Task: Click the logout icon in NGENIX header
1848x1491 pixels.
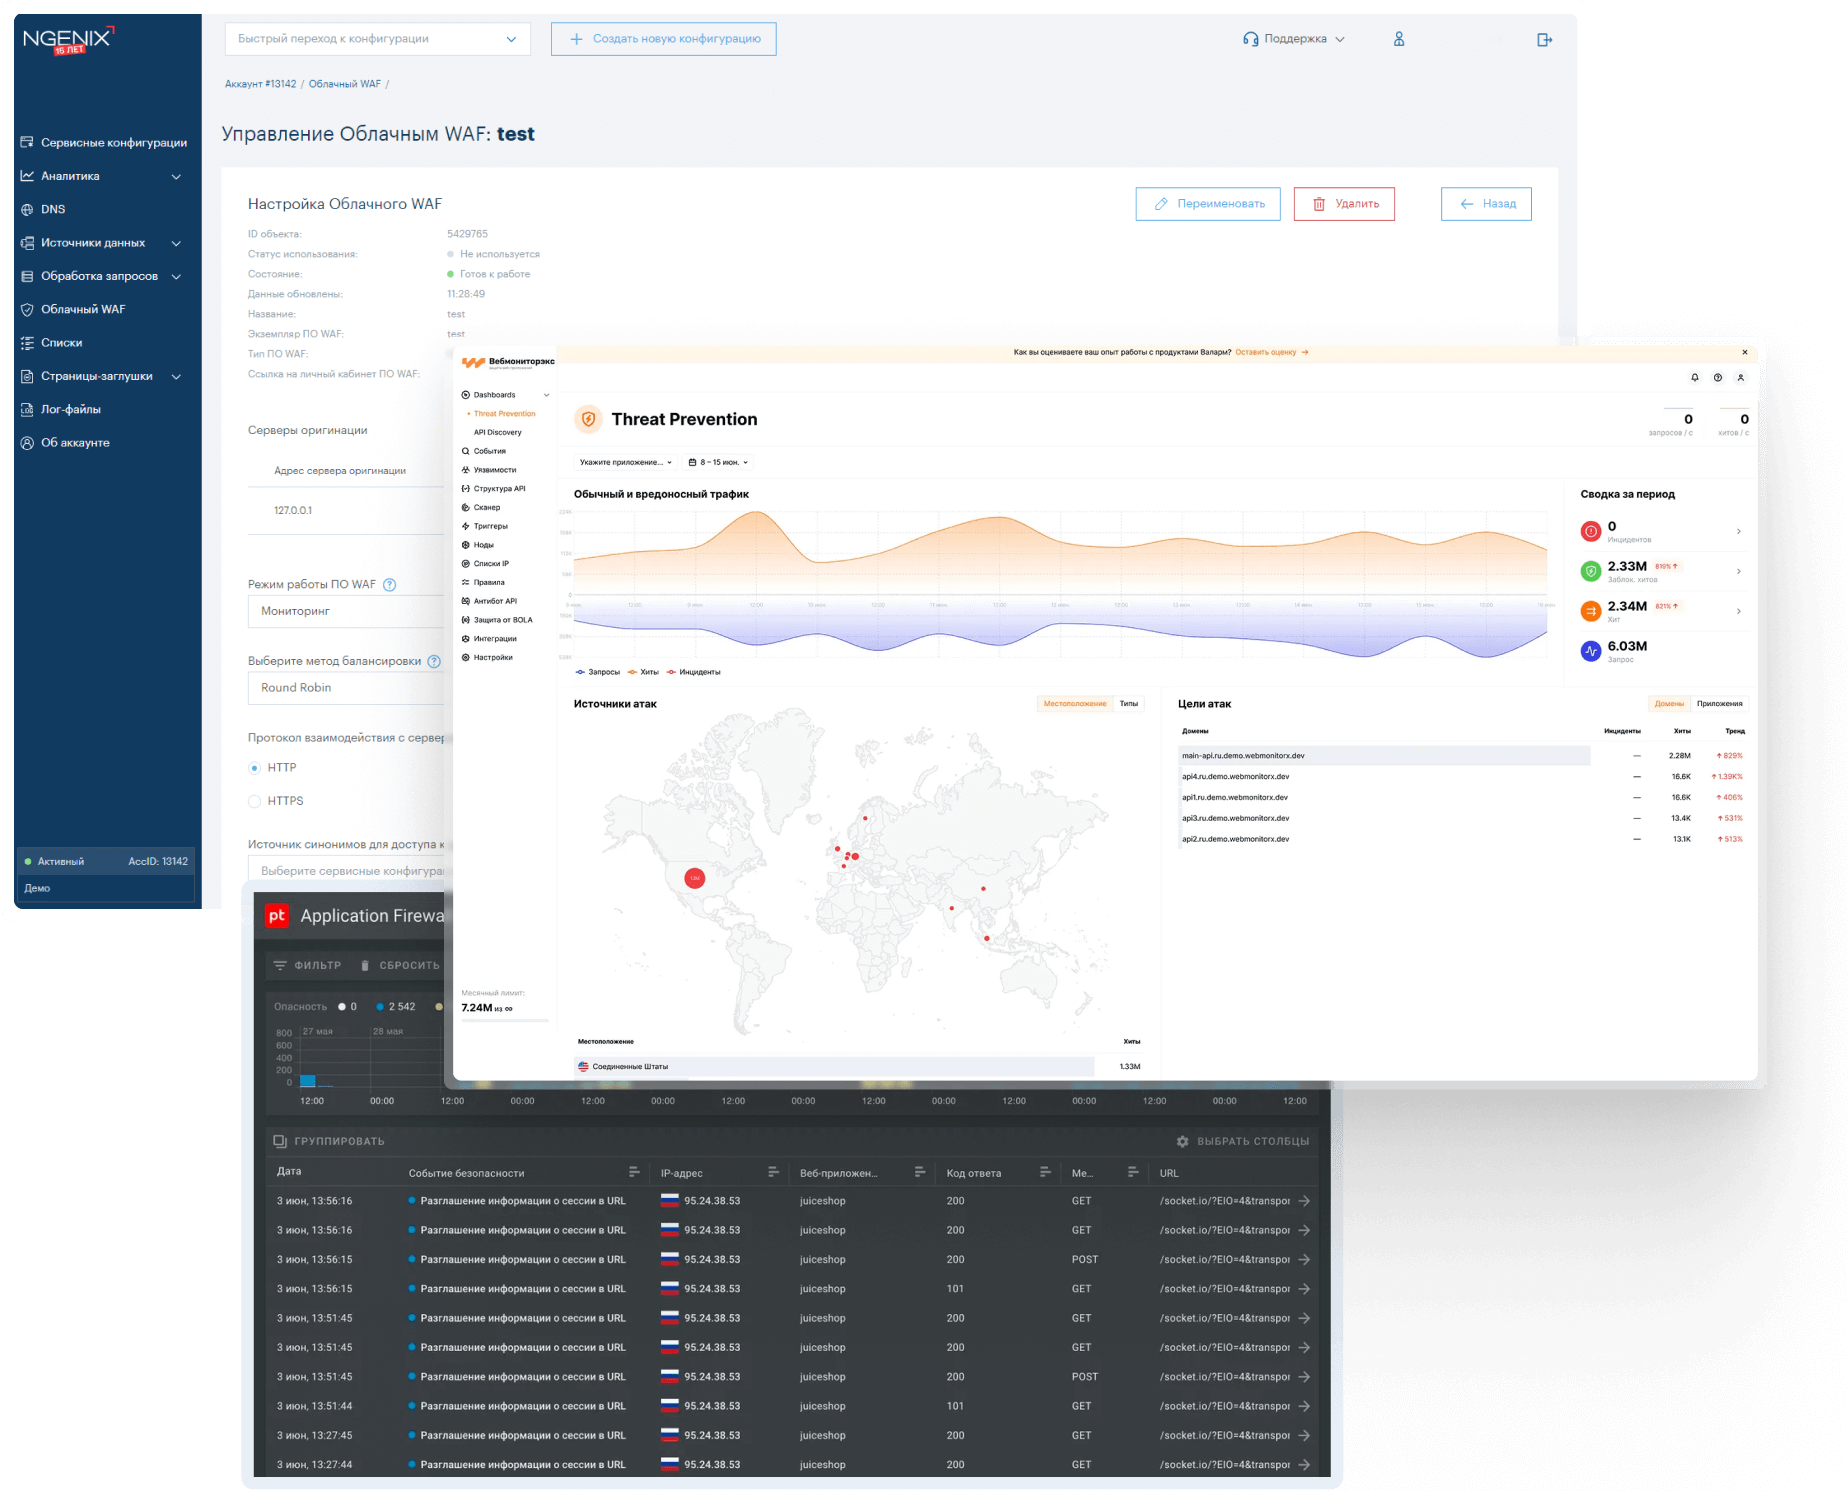Action: tap(1544, 39)
